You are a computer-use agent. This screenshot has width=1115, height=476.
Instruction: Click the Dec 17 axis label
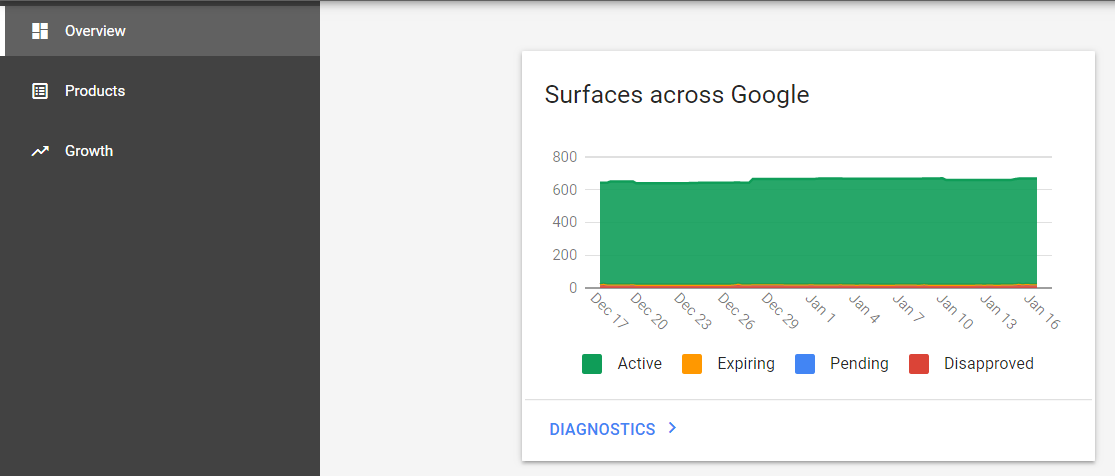tap(609, 312)
